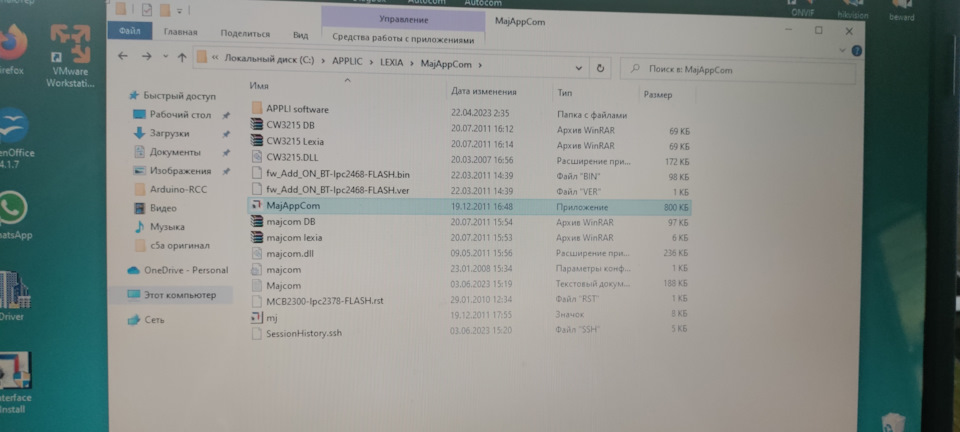The width and height of the screenshot is (960, 432).
Task: Open Firefox from the desktop
Action: click(x=11, y=49)
